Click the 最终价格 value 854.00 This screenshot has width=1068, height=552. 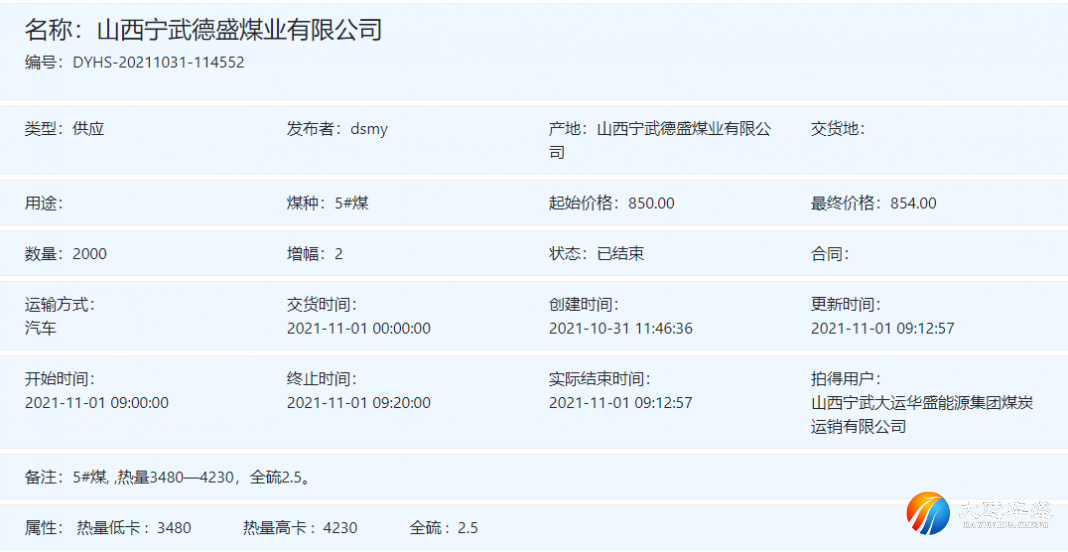tap(913, 203)
